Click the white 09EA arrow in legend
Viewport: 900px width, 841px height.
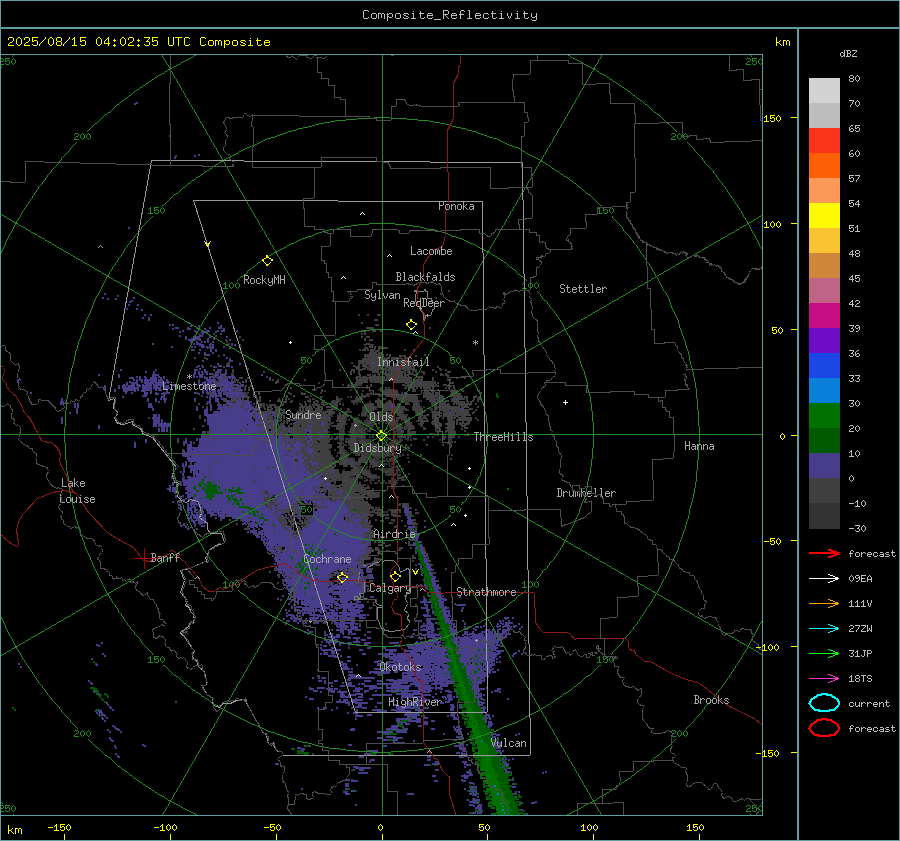pos(824,579)
